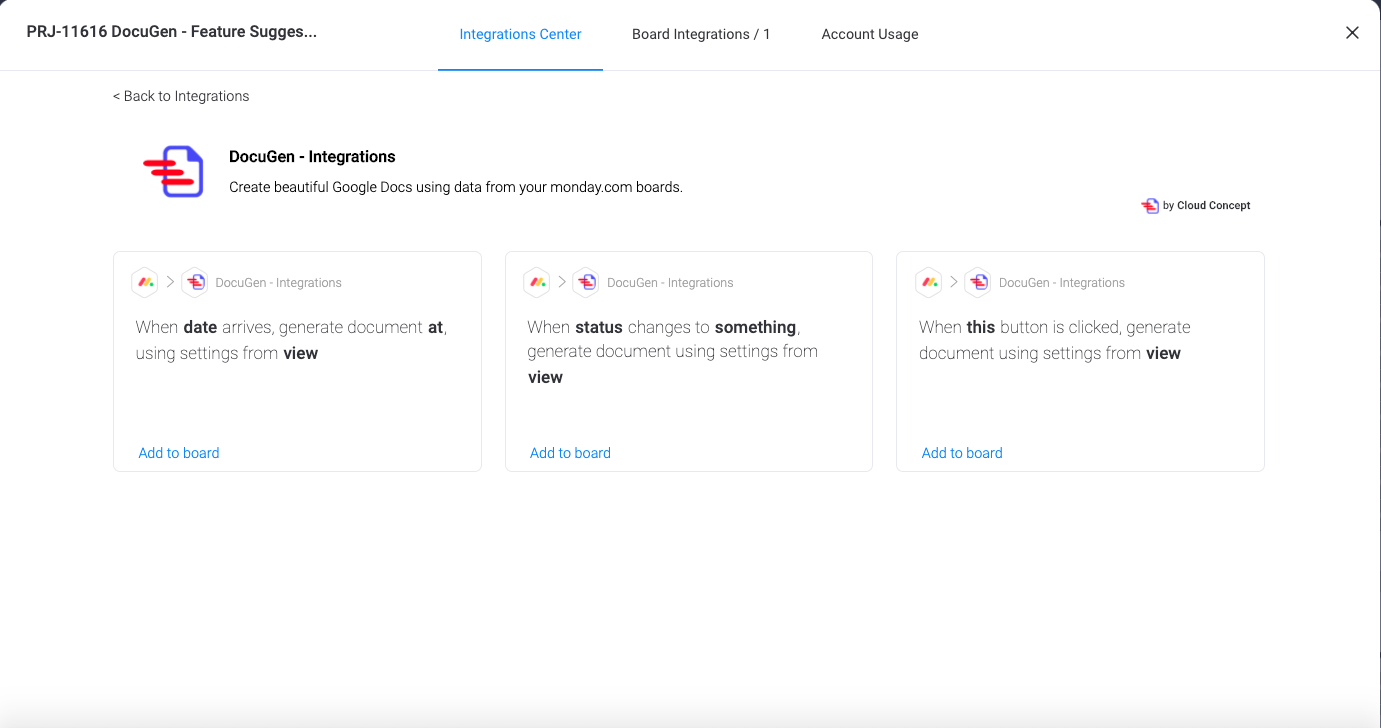Click monday.com icon on status recipe card
1381x728 pixels.
coord(537,282)
